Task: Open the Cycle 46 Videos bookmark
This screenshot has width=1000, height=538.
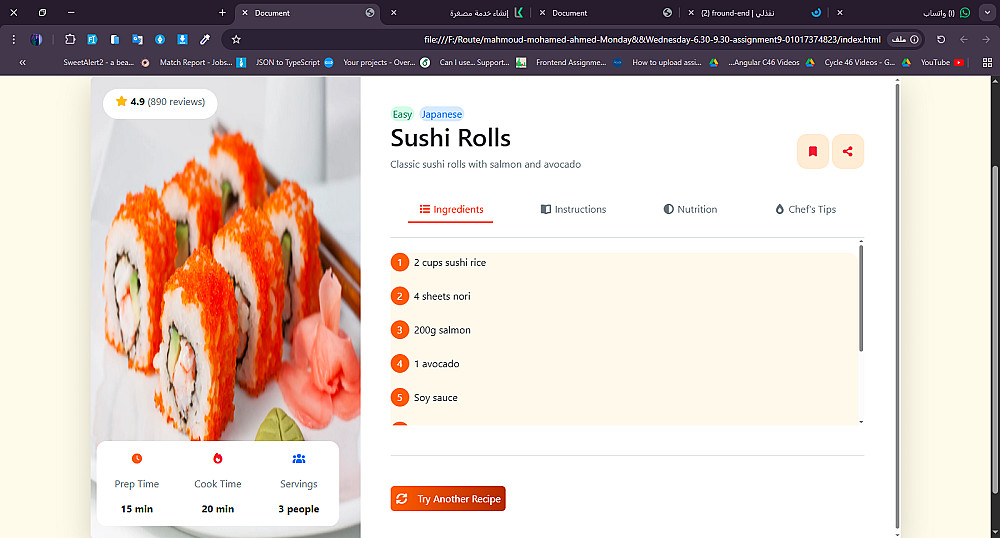Action: point(867,62)
